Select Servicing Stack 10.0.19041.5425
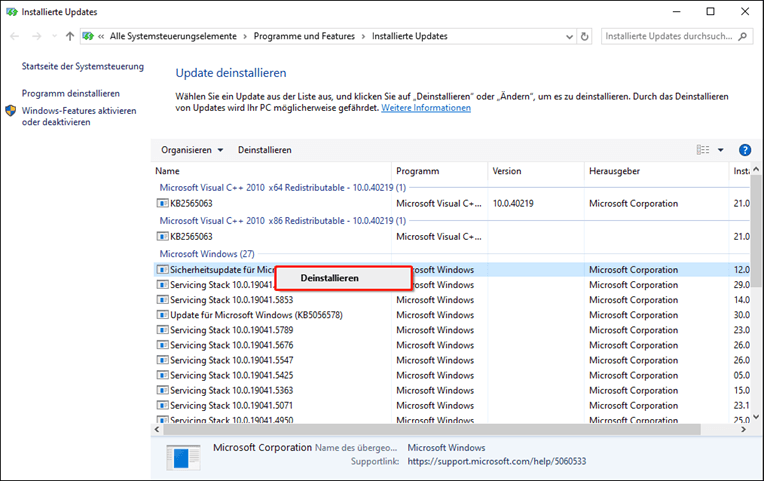This screenshot has width=764, height=481. (x=231, y=375)
